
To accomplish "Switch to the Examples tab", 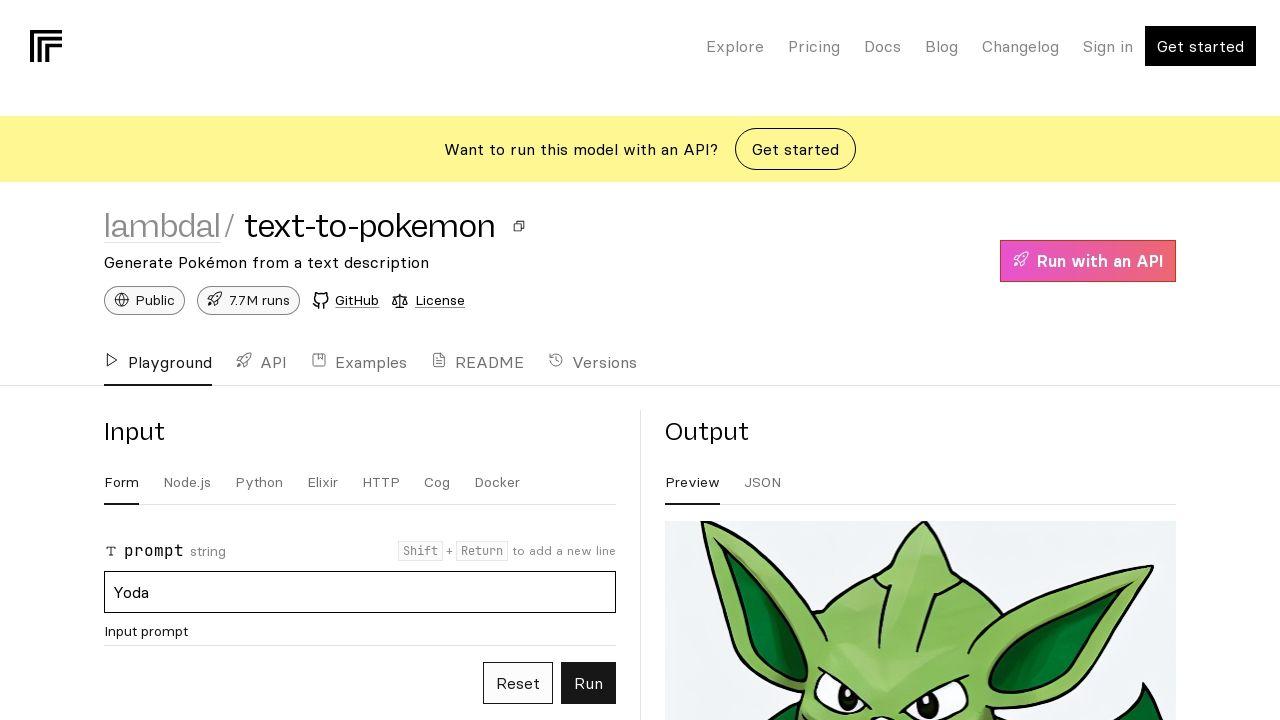I will click(x=359, y=362).
